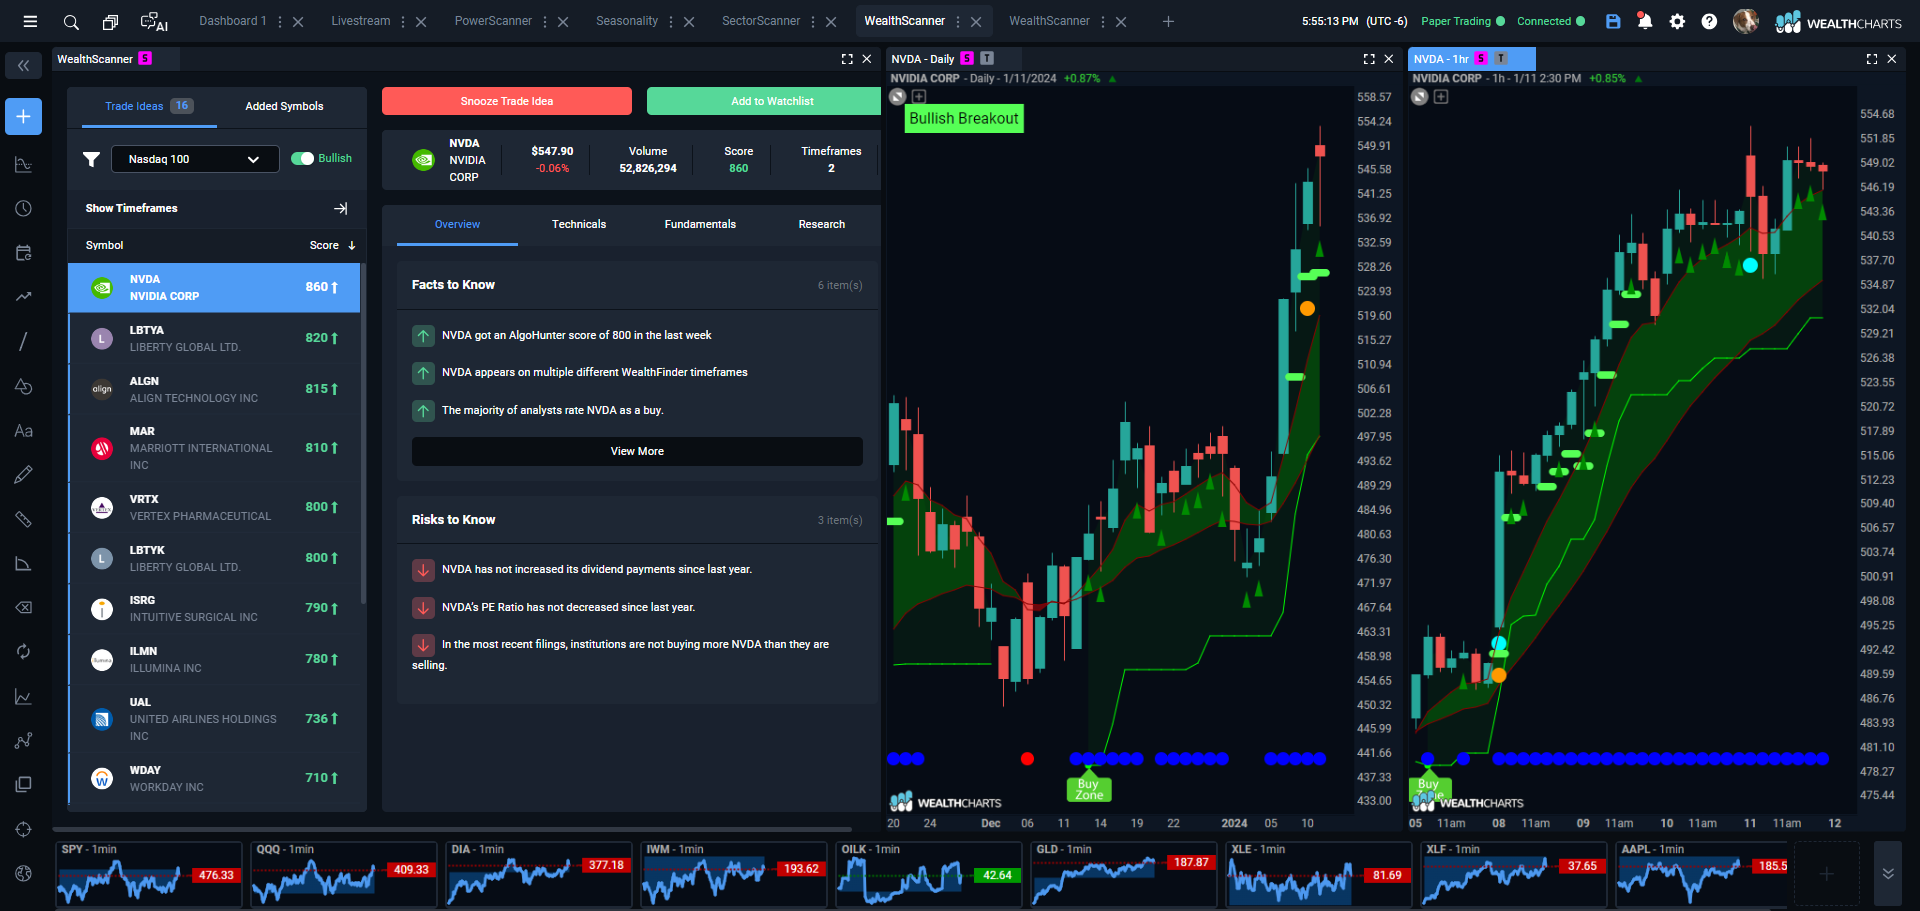Click the blue plus add button
The height and width of the screenshot is (911, 1920).
coord(23,116)
